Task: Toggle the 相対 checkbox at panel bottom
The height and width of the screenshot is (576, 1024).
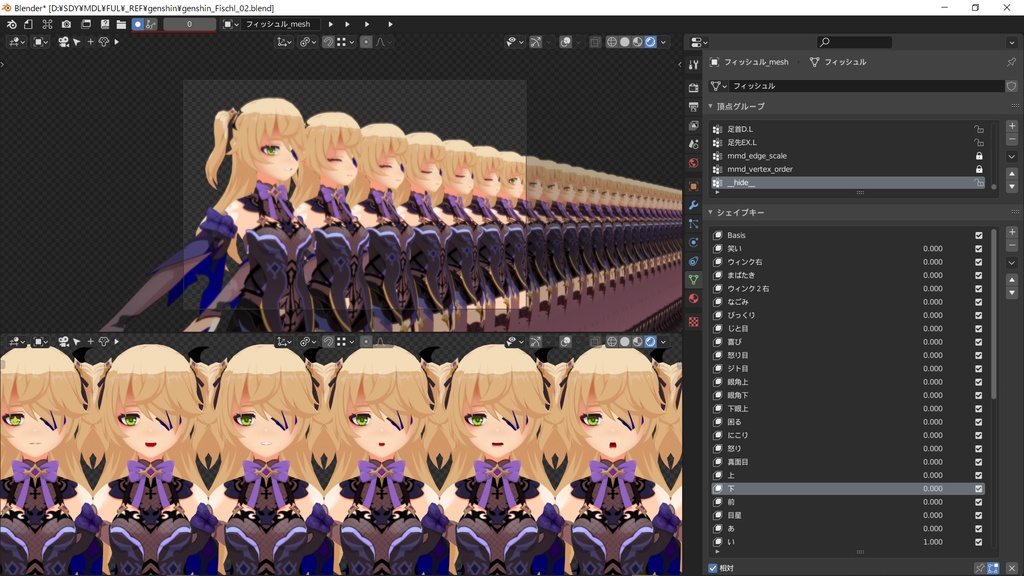Action: [711, 566]
